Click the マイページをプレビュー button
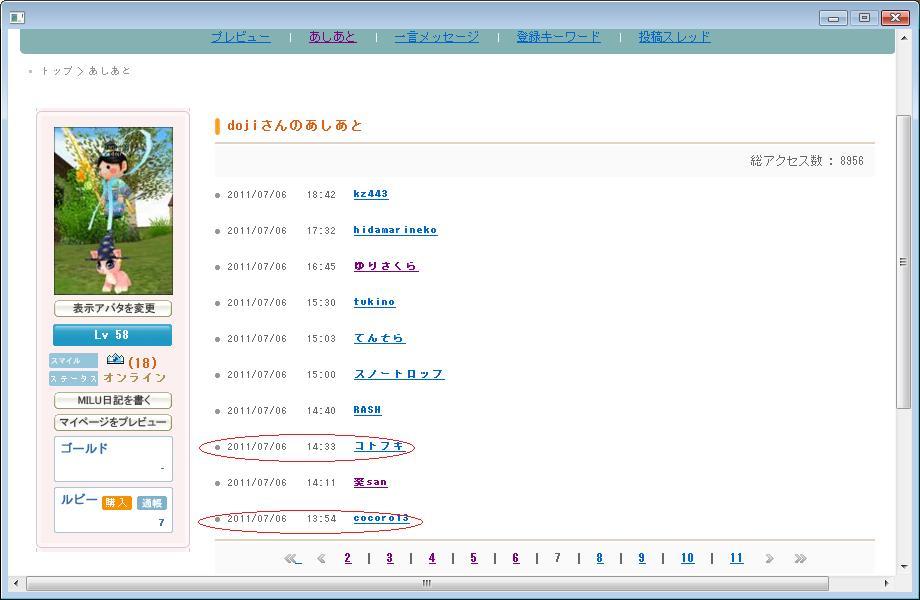The image size is (920, 600). point(112,422)
